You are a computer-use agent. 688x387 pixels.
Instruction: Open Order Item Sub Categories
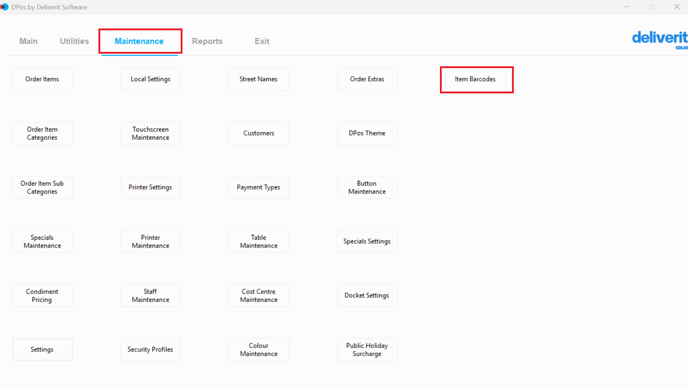(42, 187)
